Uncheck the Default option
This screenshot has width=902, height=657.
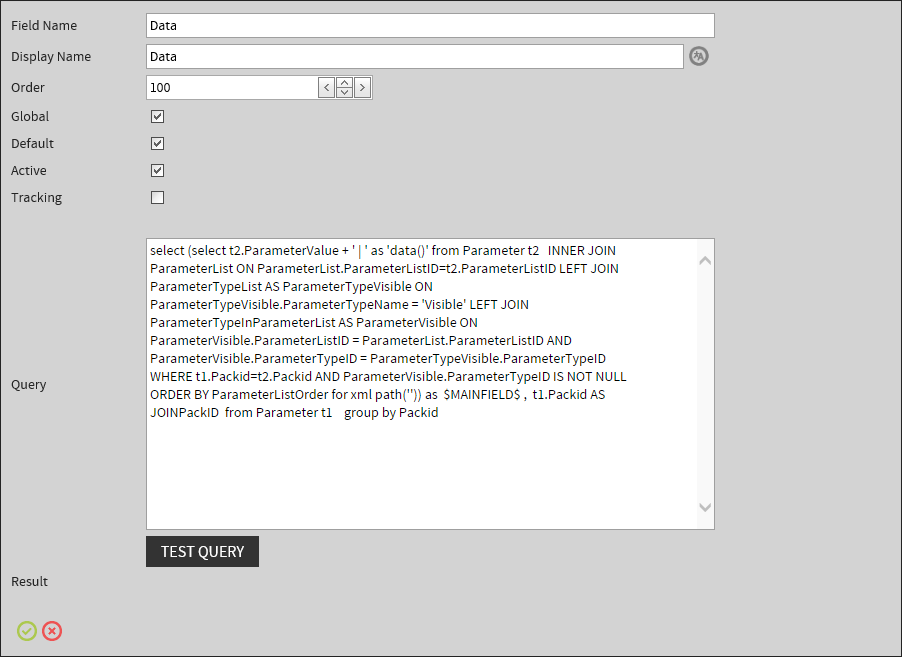(157, 143)
